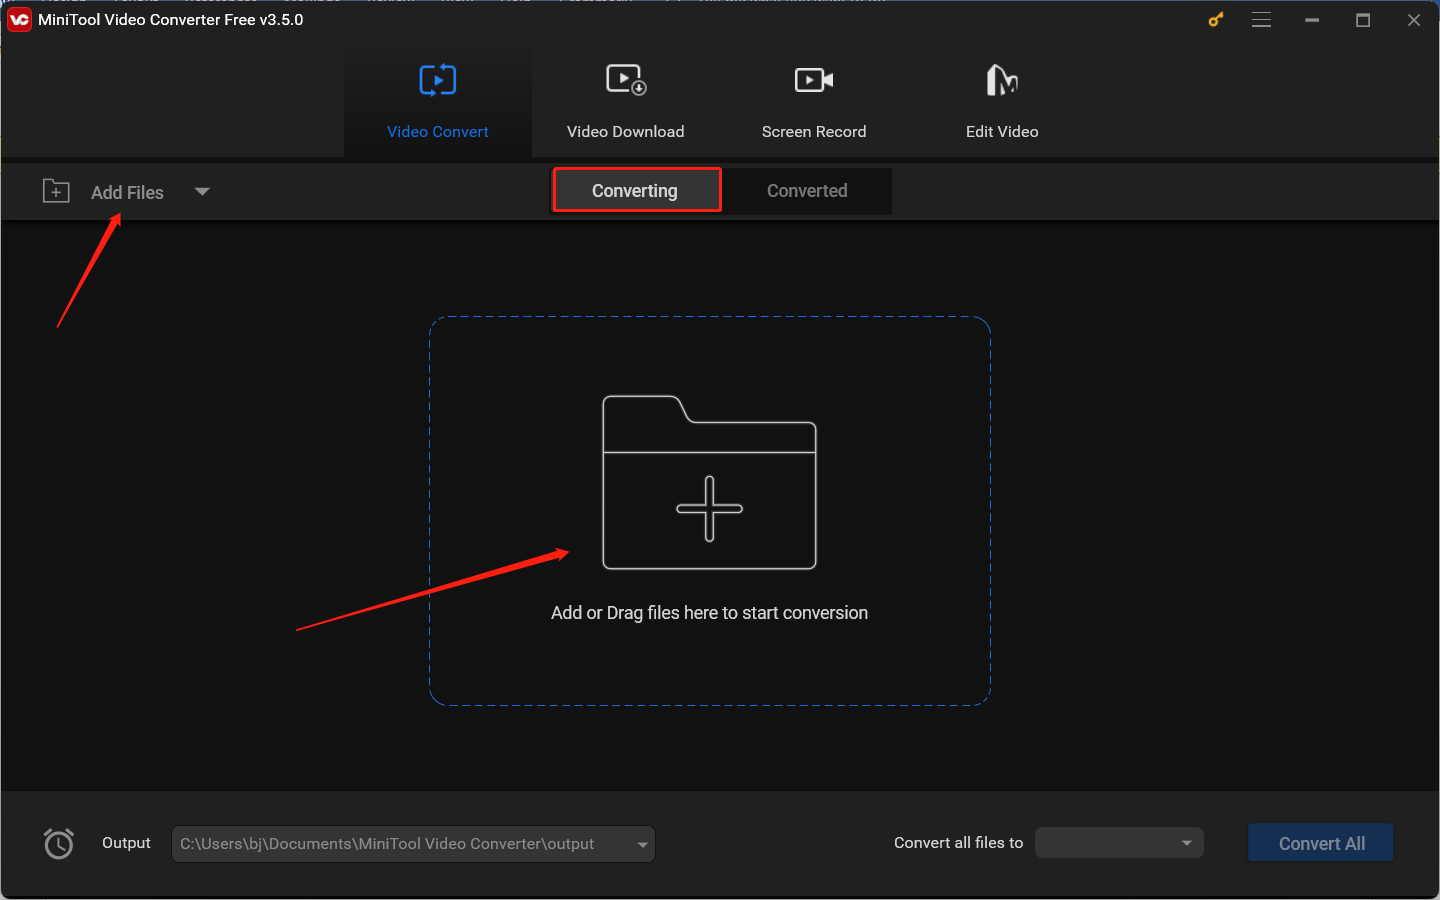Click the Add Files folder-plus icon
This screenshot has height=900, width=1440.
(x=56, y=191)
